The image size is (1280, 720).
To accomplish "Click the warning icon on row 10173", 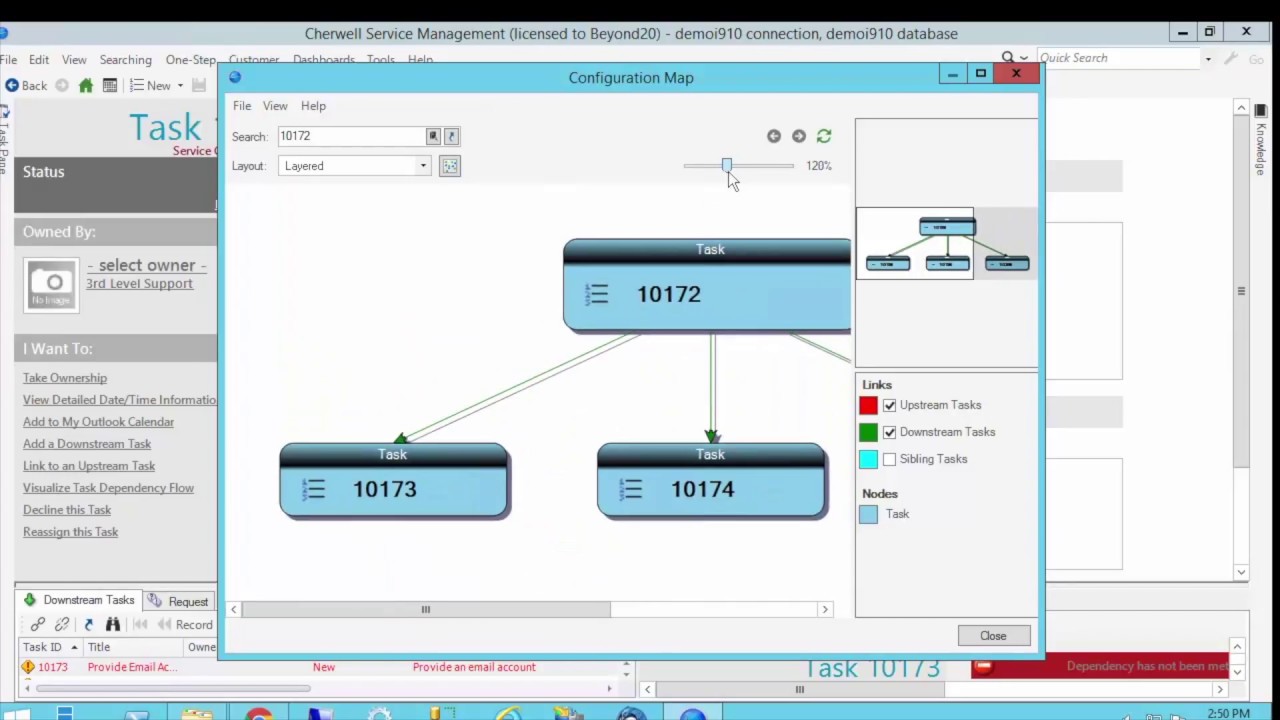I will coord(28,667).
